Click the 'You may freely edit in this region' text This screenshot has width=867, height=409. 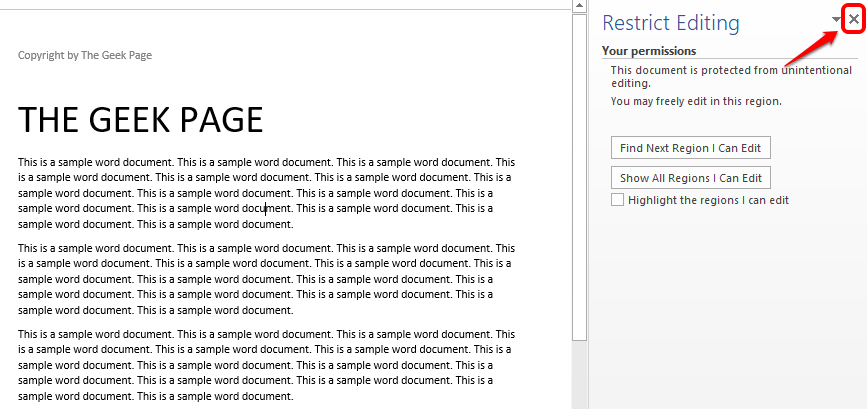696,101
